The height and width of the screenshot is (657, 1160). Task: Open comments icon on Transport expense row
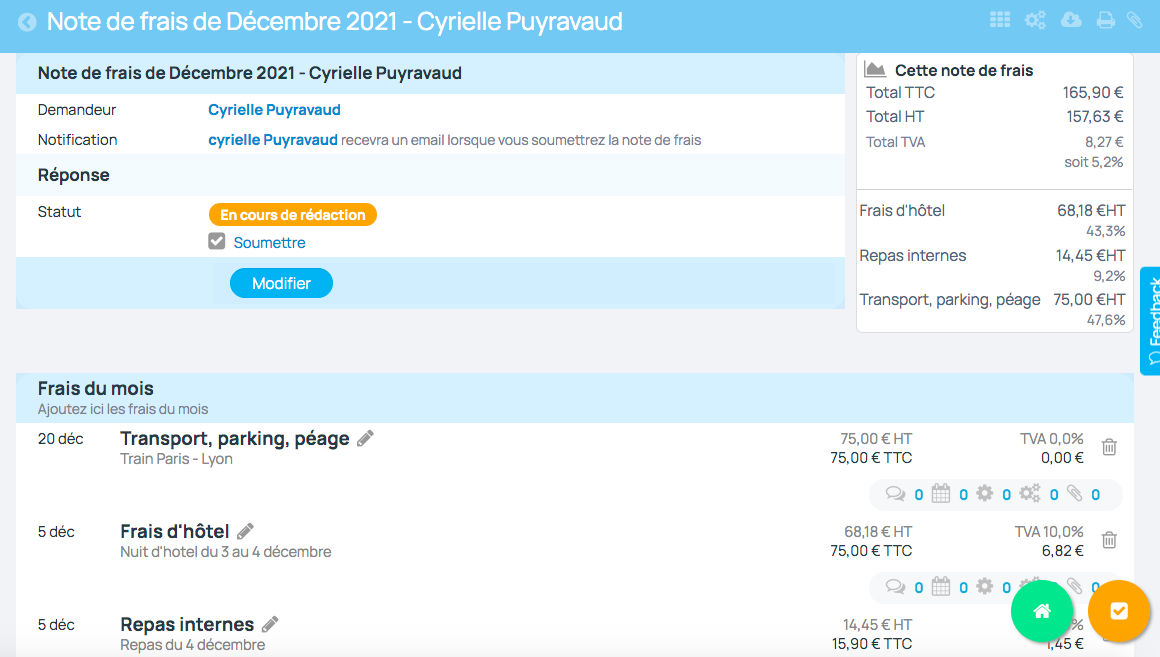(x=895, y=494)
